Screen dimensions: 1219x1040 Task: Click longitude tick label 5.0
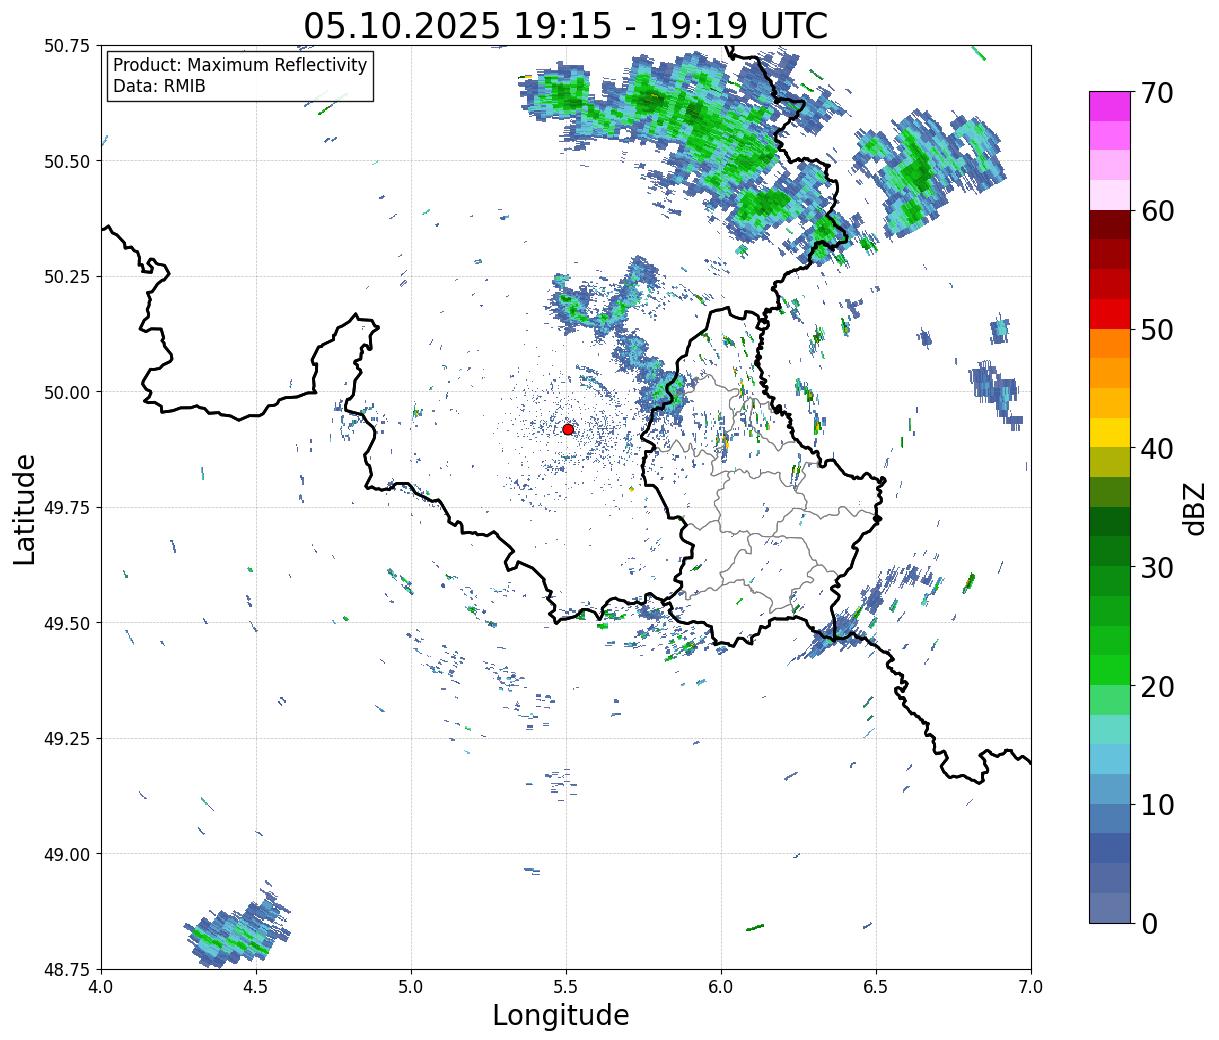coord(411,987)
